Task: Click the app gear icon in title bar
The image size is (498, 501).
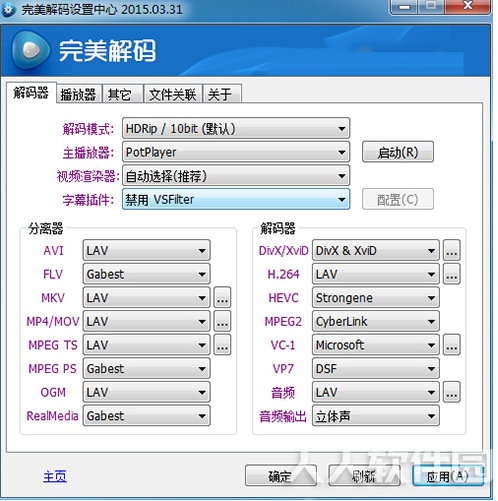Action: [x=8, y=9]
